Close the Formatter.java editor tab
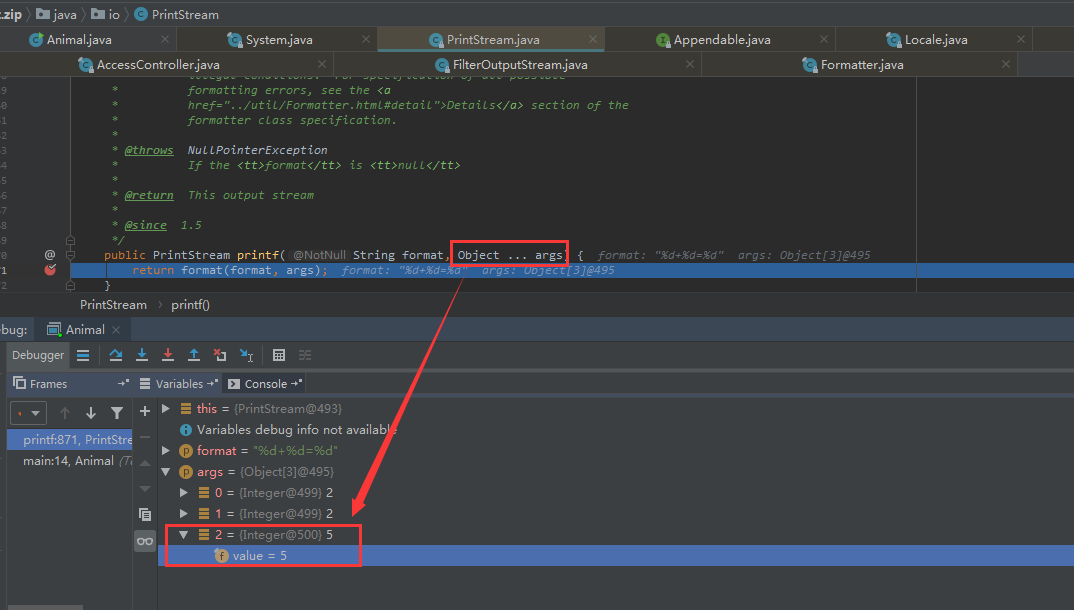Viewport: 1074px width, 610px height. click(x=1006, y=64)
